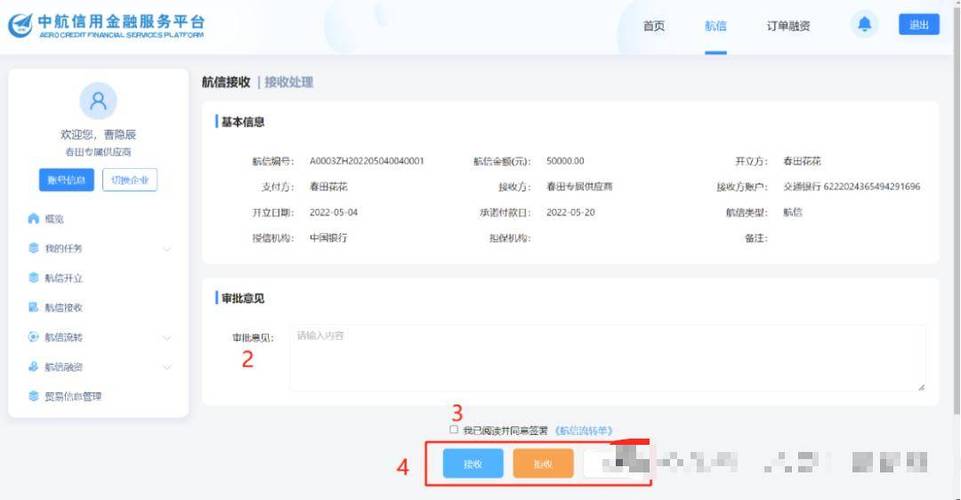Click the 担保机构 field label

pyautogui.click(x=510, y=238)
